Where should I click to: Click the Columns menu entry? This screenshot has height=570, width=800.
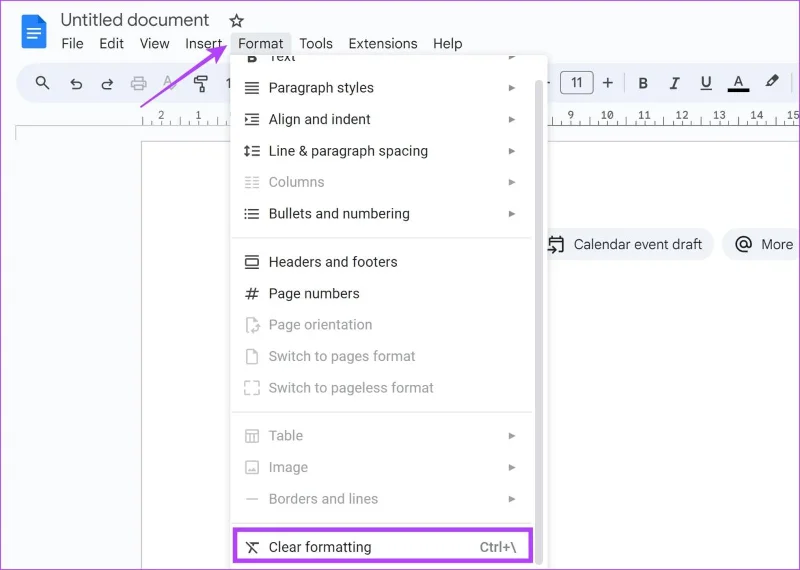pyautogui.click(x=381, y=182)
